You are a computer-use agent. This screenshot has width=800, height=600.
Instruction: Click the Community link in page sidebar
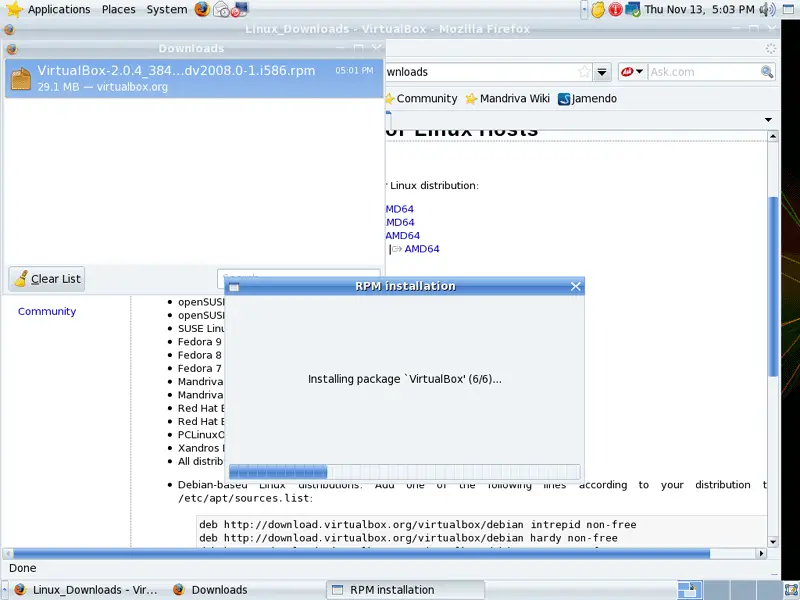click(x=47, y=311)
